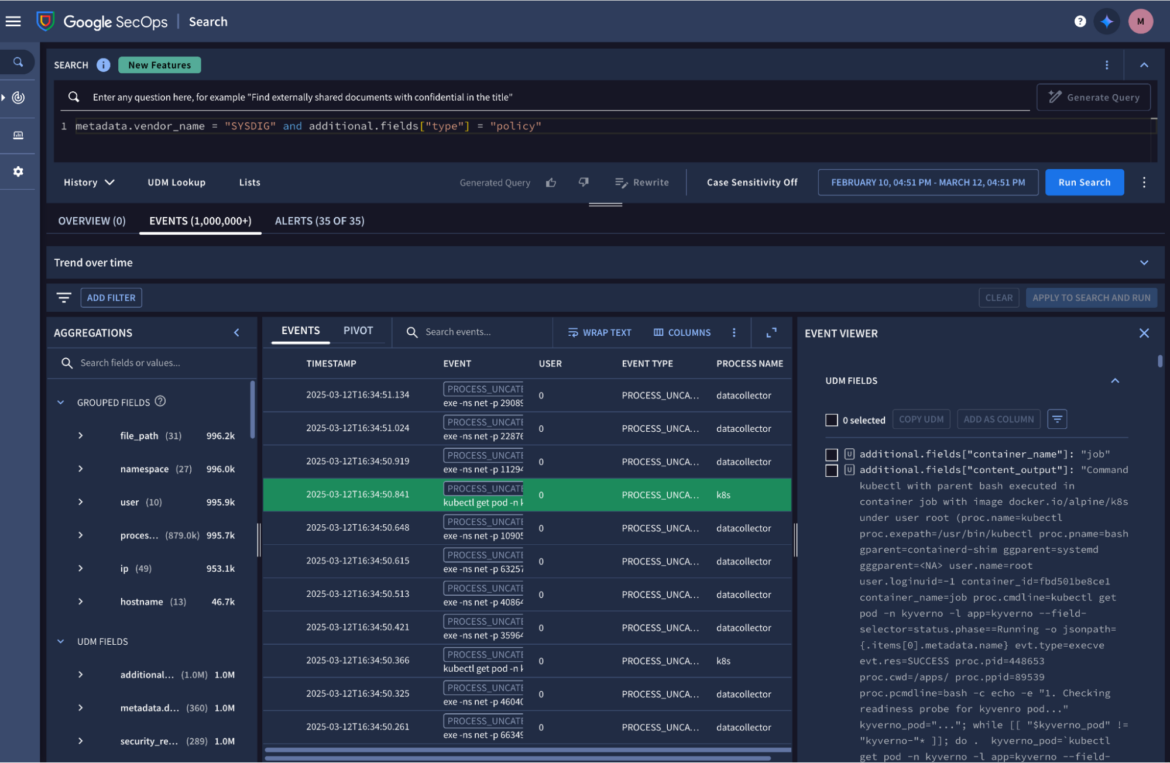
Task: Expand the hostname aggregation
Action: point(81,602)
